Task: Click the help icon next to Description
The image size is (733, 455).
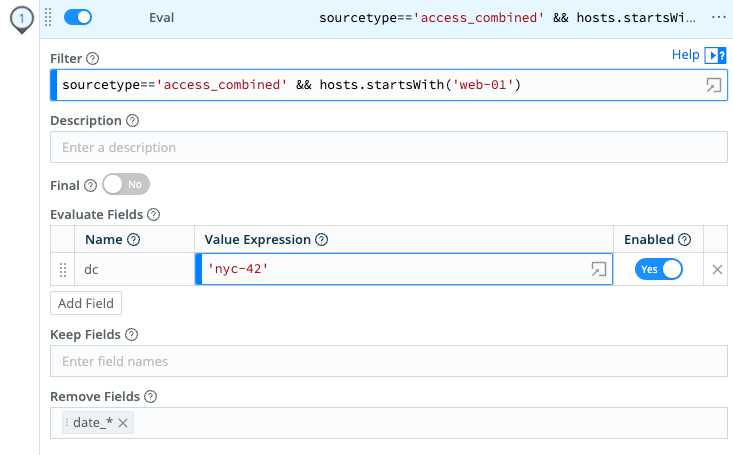Action: (x=132, y=121)
